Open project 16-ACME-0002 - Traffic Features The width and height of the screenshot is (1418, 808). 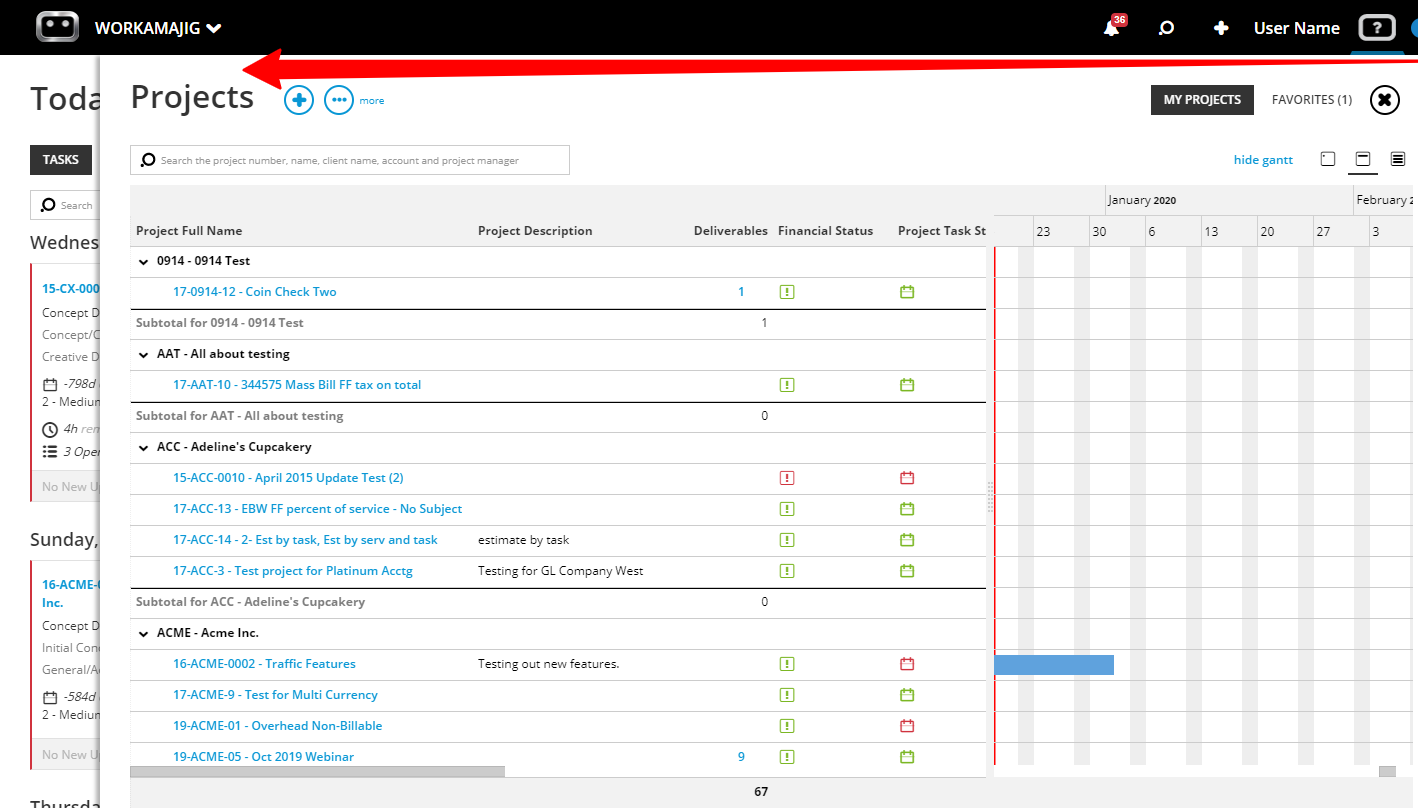264,664
